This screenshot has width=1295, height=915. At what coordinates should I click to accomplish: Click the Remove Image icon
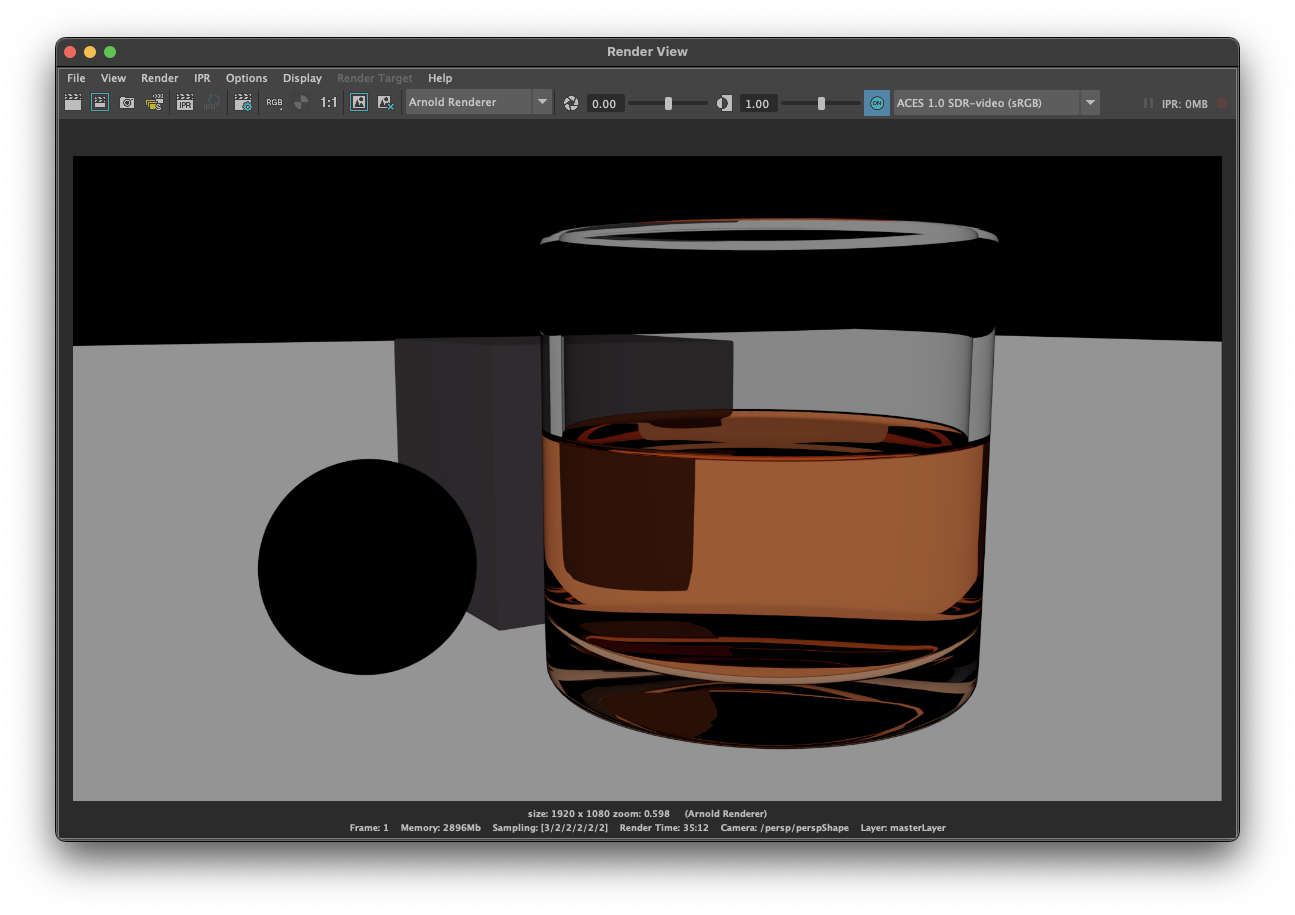click(385, 102)
